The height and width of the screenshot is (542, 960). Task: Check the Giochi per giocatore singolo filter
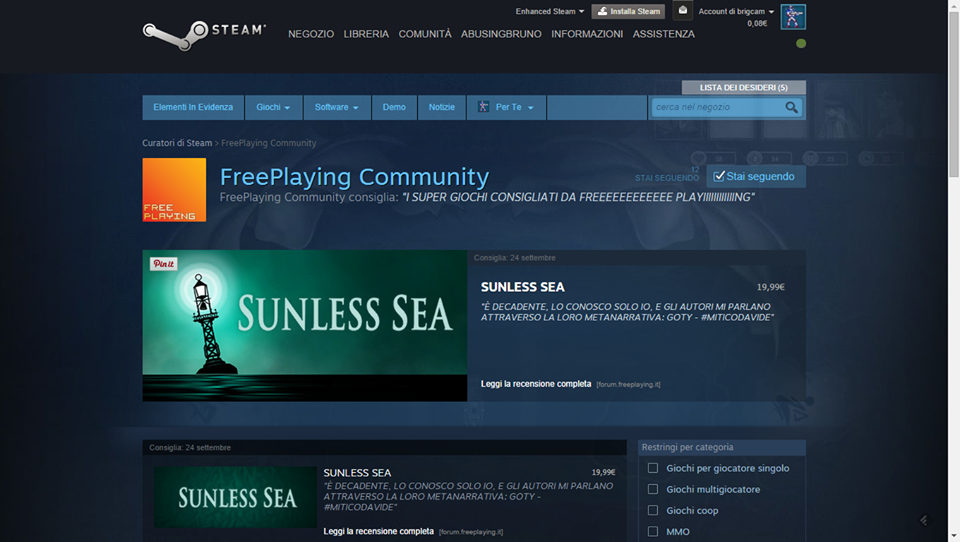[653, 468]
